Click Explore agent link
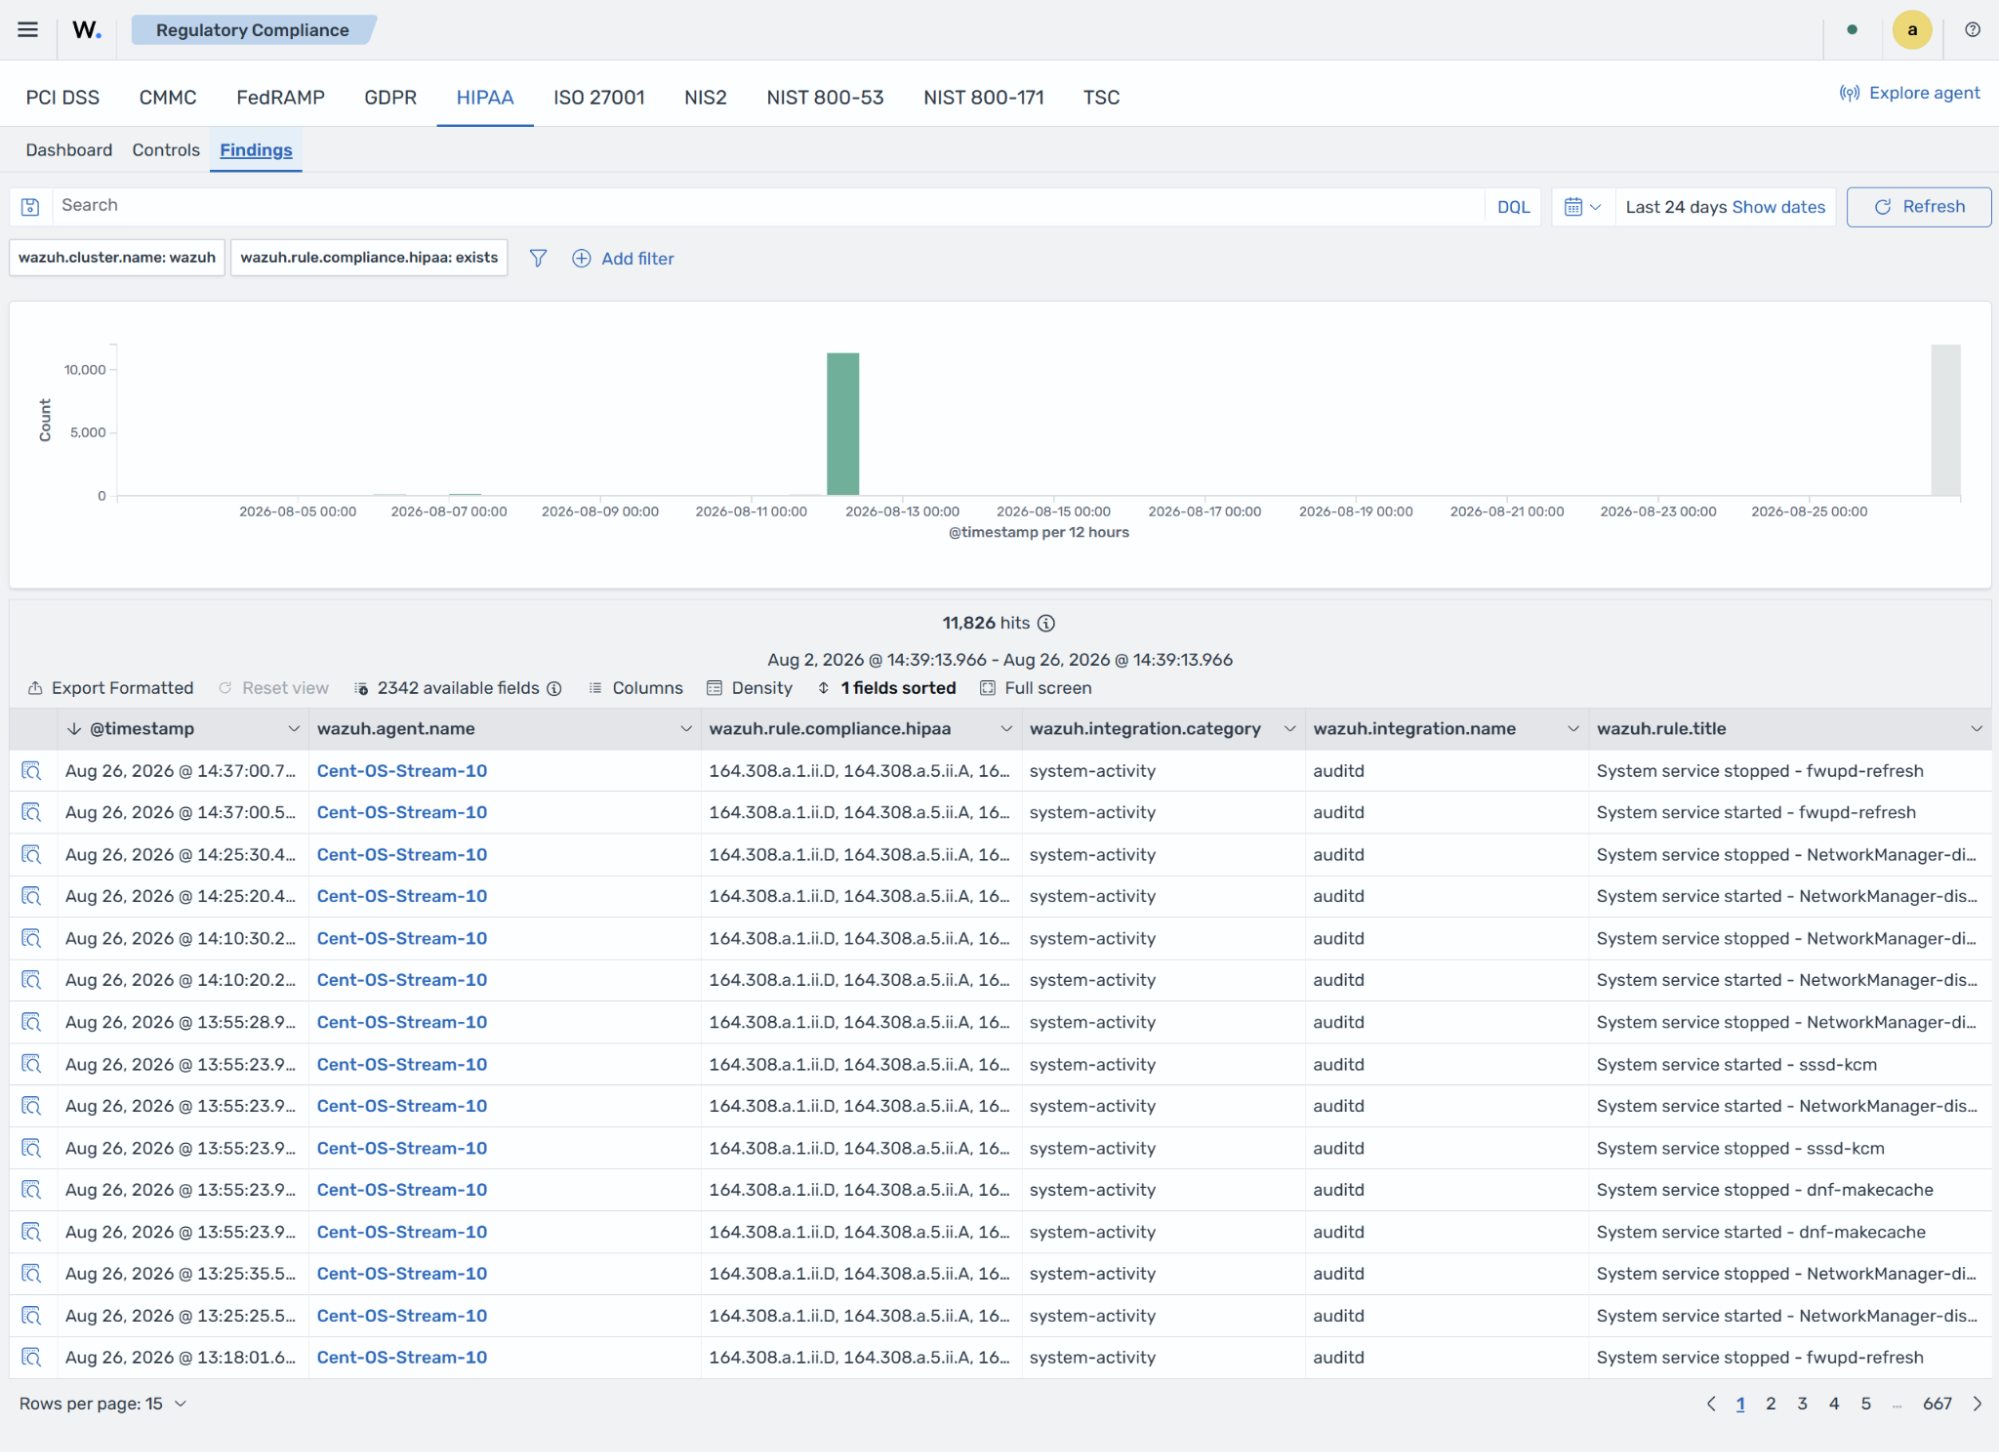 pos(1910,93)
